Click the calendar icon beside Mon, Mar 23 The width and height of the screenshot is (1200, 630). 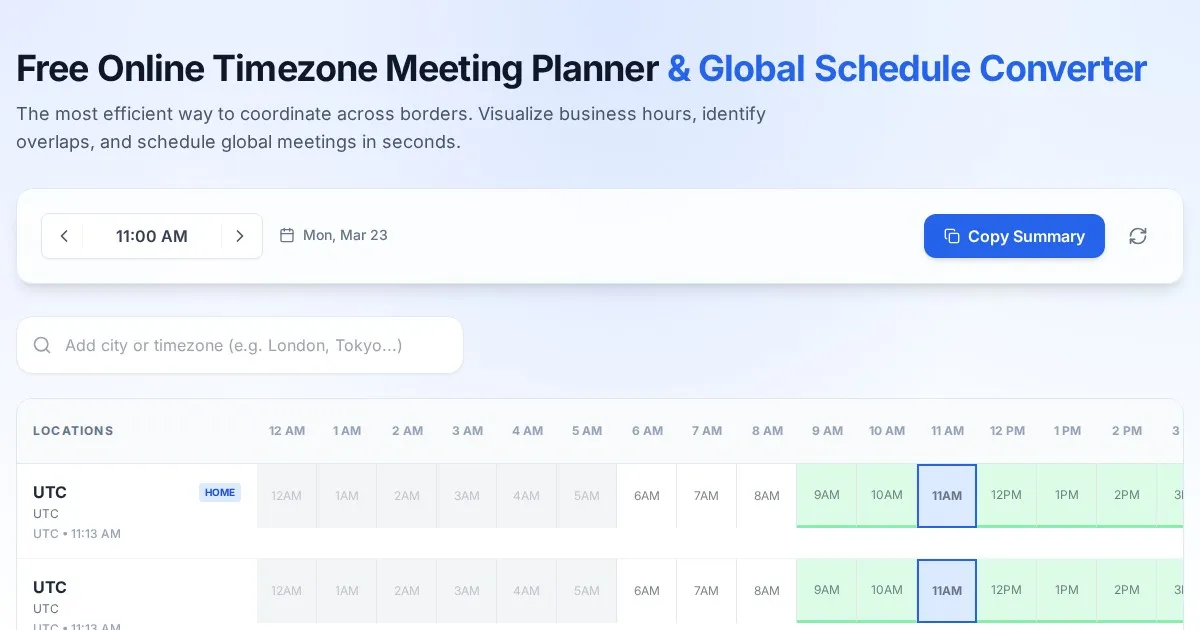coord(287,236)
